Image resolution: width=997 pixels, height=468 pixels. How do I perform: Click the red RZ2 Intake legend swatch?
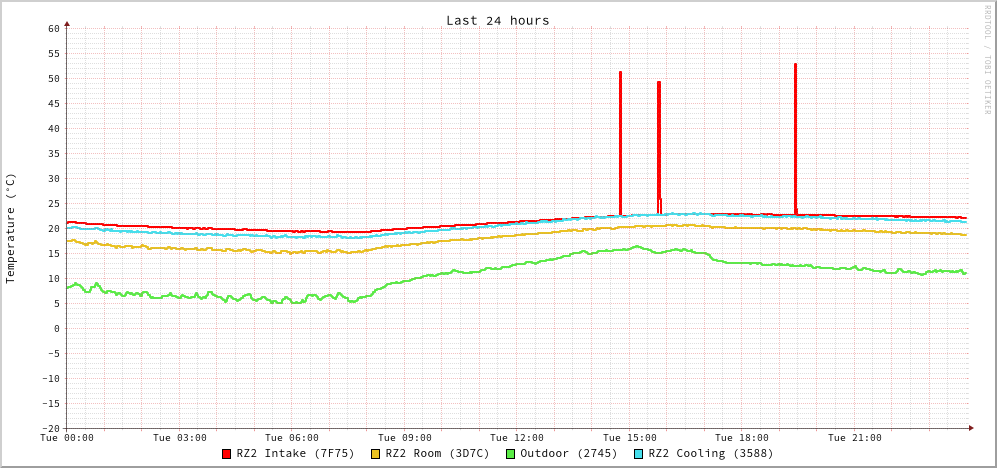(x=227, y=454)
